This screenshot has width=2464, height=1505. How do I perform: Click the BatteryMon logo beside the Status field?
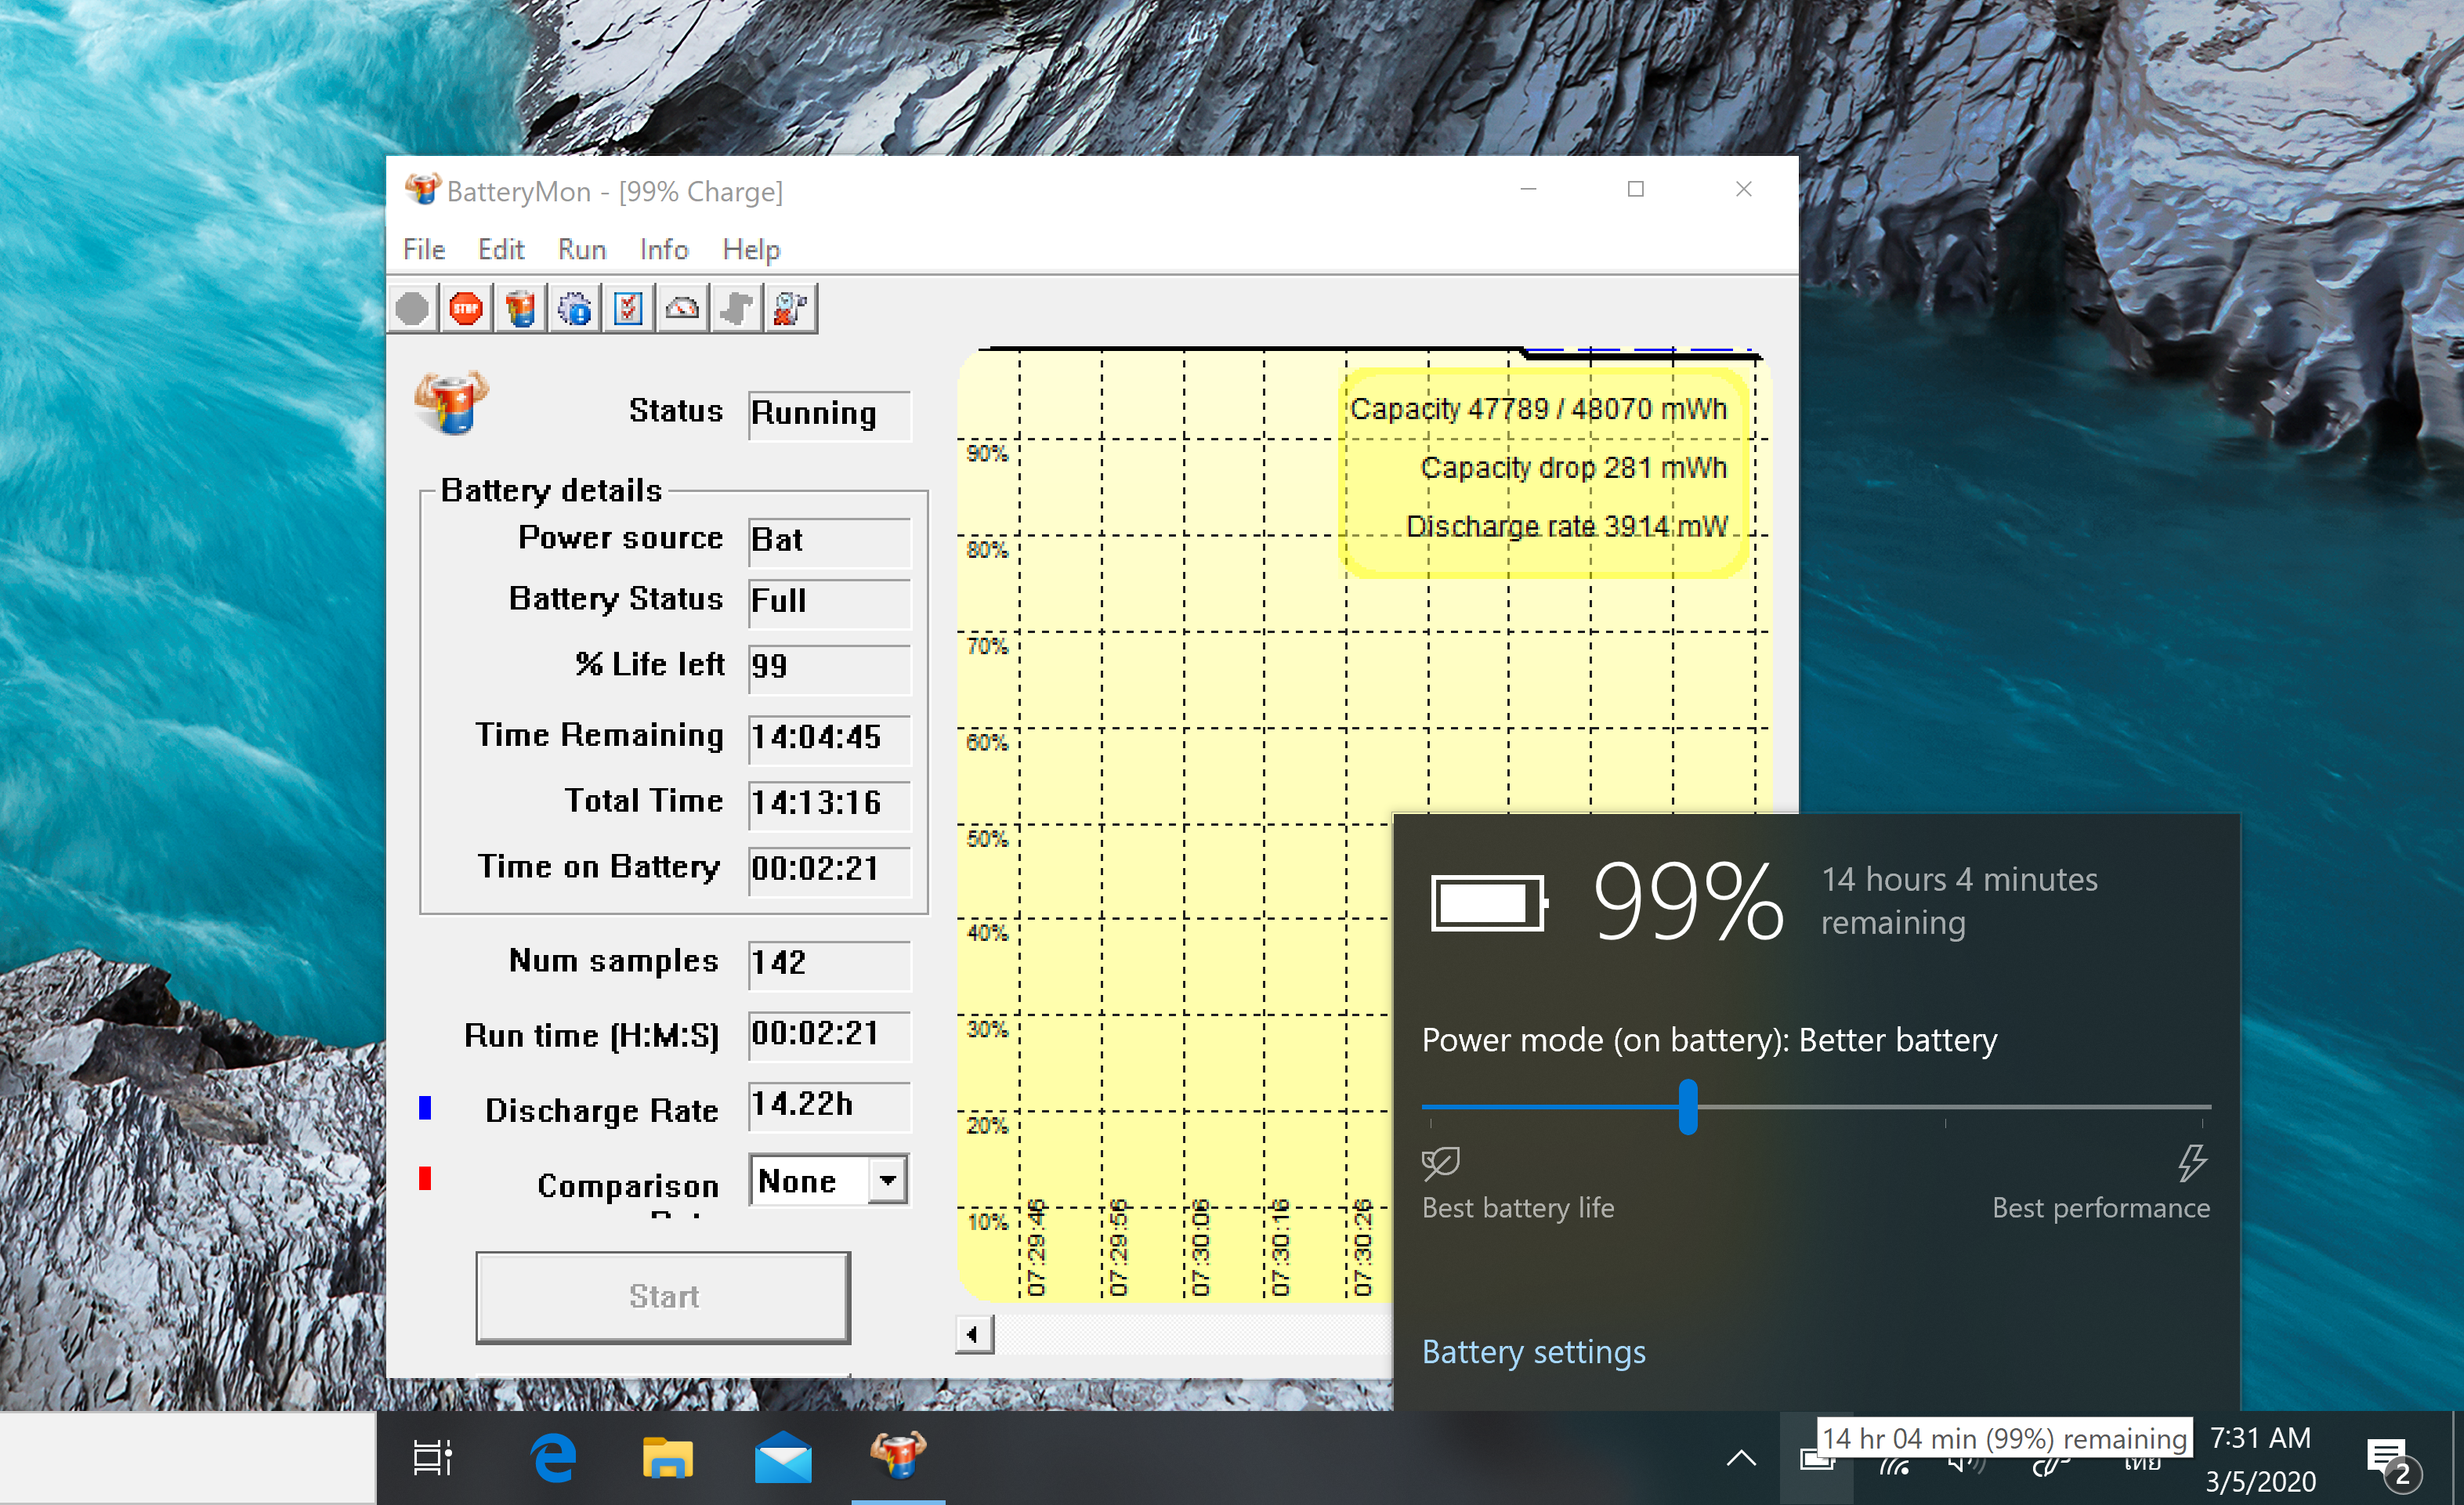coord(451,402)
